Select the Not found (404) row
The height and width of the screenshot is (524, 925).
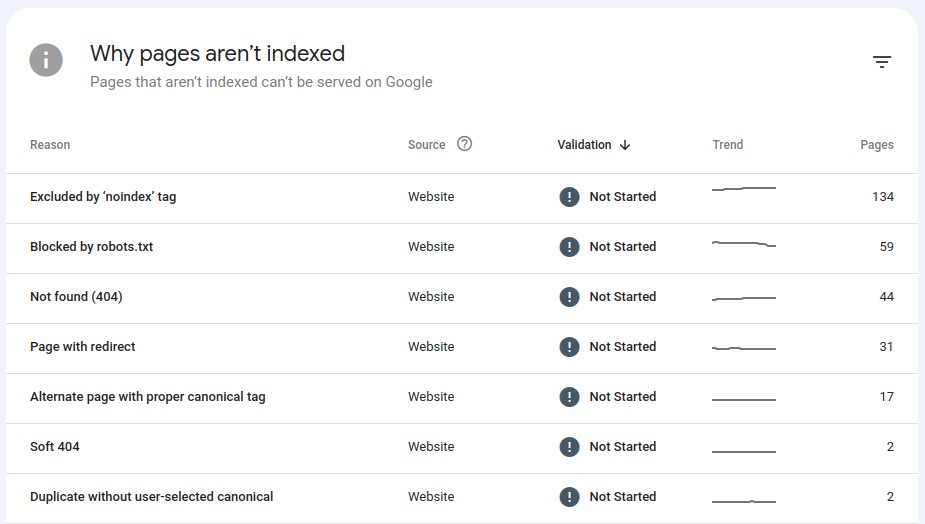coord(76,297)
